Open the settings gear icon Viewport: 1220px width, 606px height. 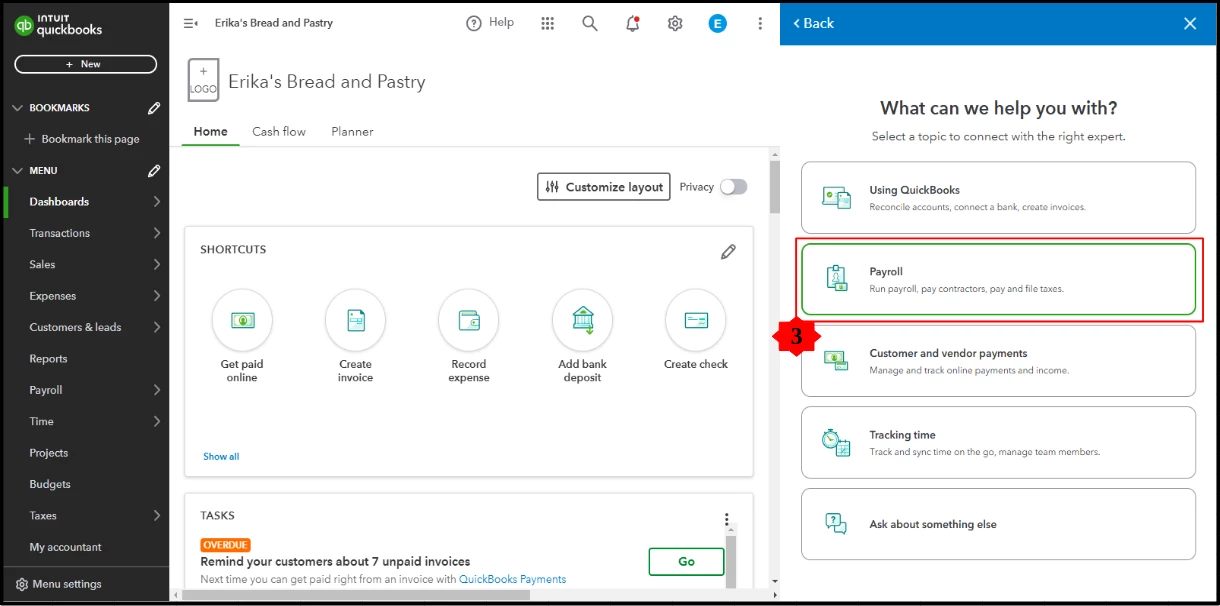pos(675,23)
